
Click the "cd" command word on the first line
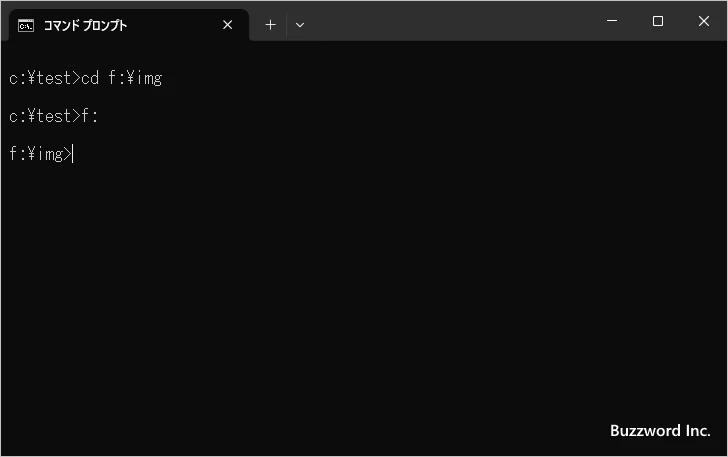point(89,78)
